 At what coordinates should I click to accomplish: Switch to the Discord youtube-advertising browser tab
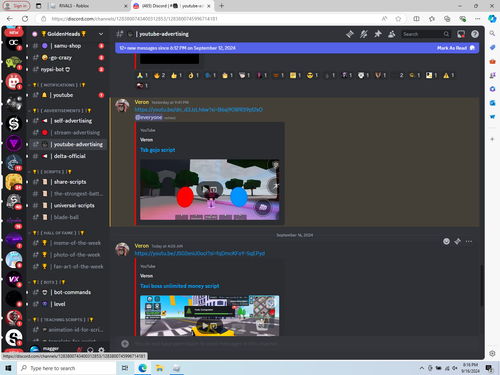(x=172, y=6)
